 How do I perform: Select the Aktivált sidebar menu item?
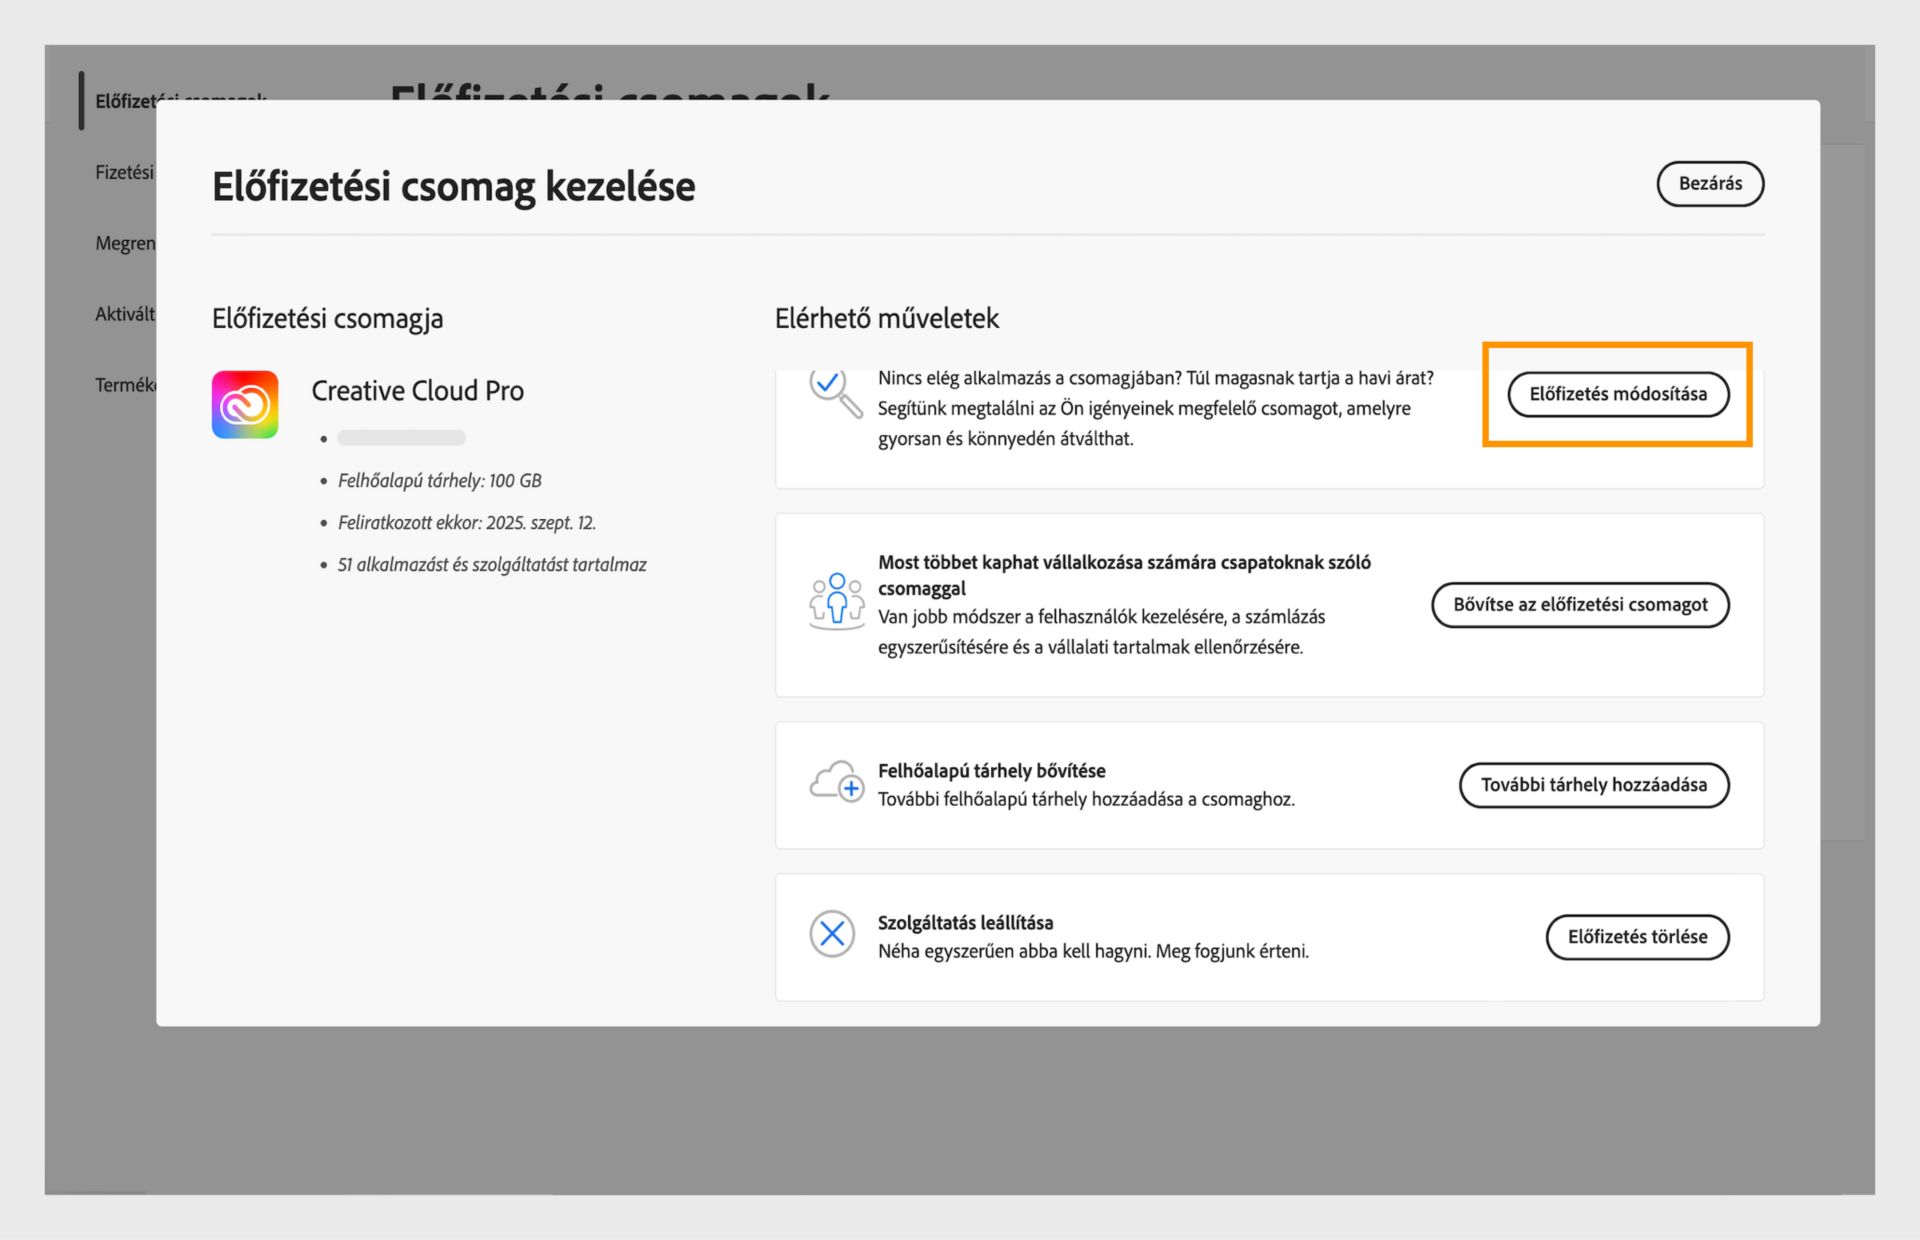coord(125,314)
